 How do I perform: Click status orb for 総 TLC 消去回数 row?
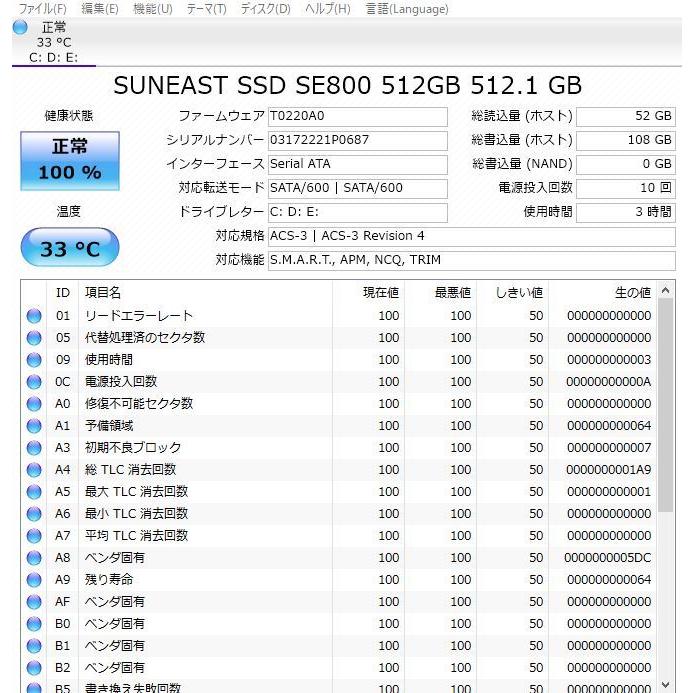[34, 469]
